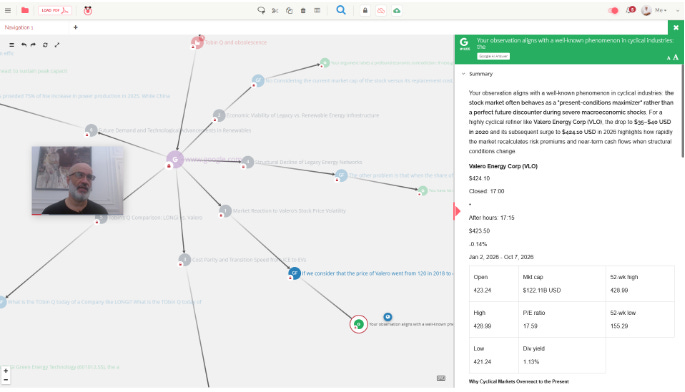
Task: Select Market Reaction to Valero's Stock node
Action: point(225,211)
